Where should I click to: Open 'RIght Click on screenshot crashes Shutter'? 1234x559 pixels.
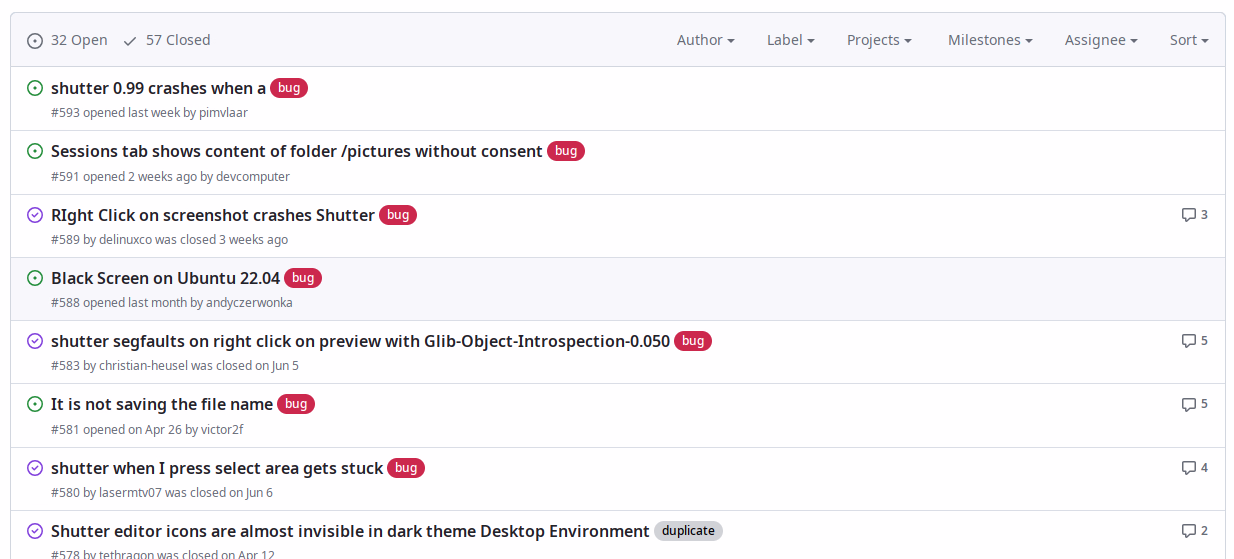tap(213, 215)
